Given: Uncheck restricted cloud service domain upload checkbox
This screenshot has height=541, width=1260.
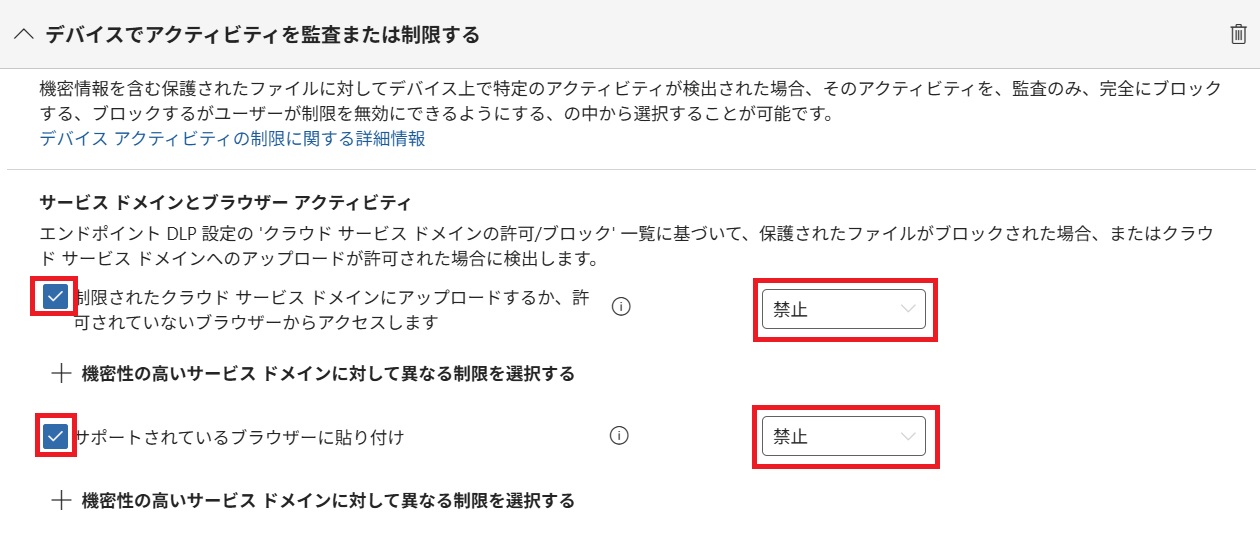Looking at the screenshot, I should pyautogui.click(x=56, y=297).
